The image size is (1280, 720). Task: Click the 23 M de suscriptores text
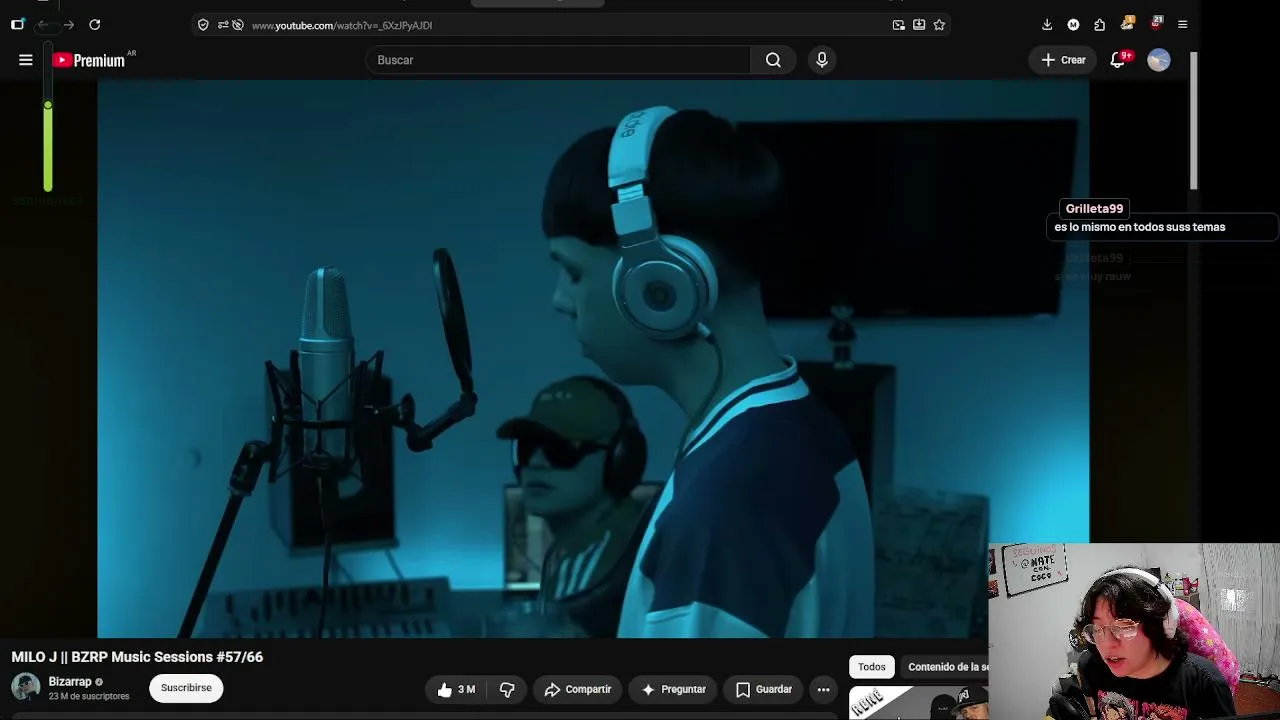pyautogui.click(x=89, y=696)
